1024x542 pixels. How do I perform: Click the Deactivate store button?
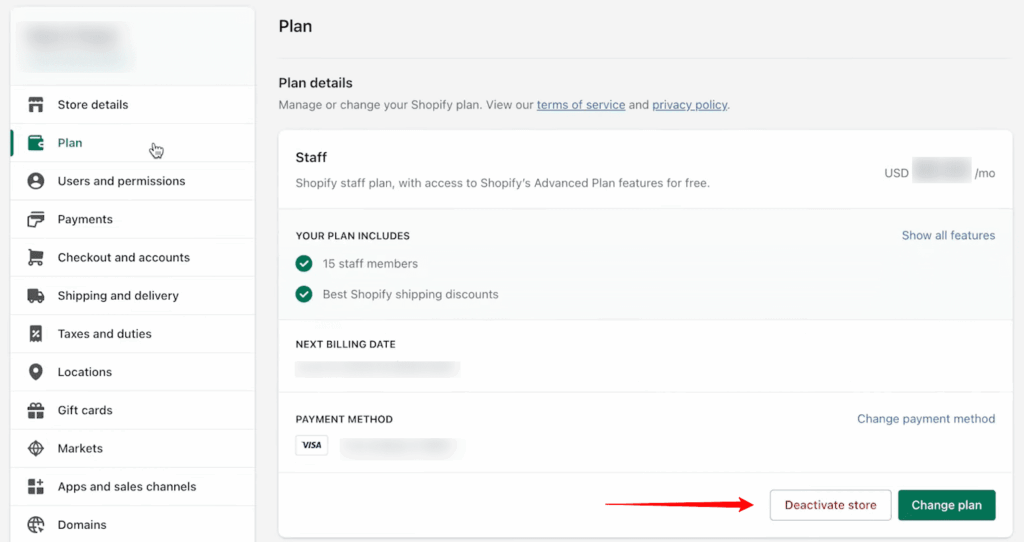point(830,505)
